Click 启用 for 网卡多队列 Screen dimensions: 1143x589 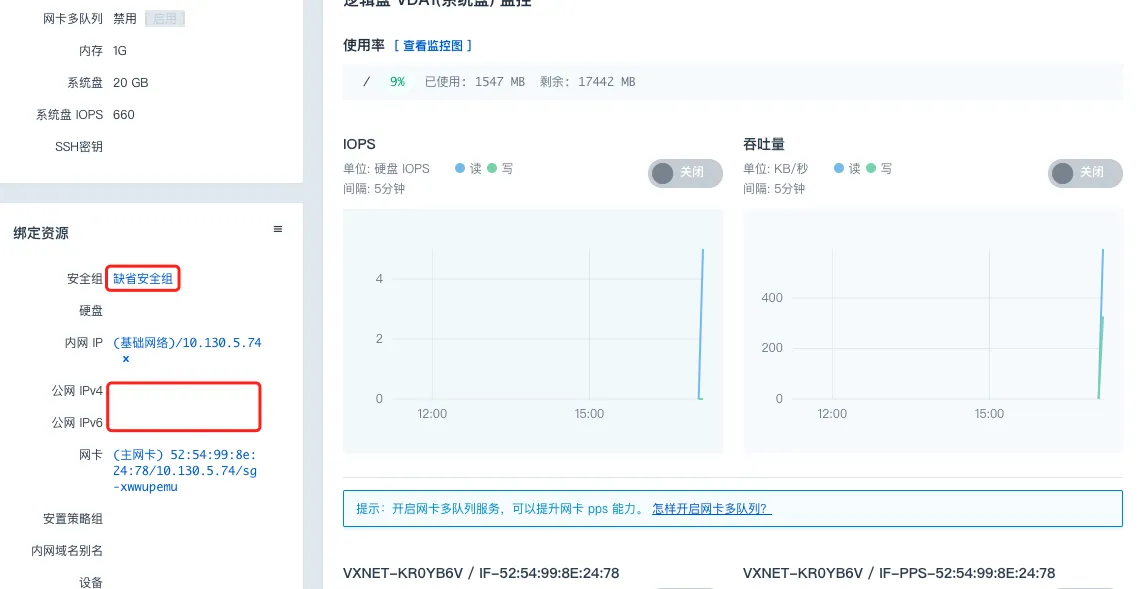pyautogui.click(x=165, y=18)
